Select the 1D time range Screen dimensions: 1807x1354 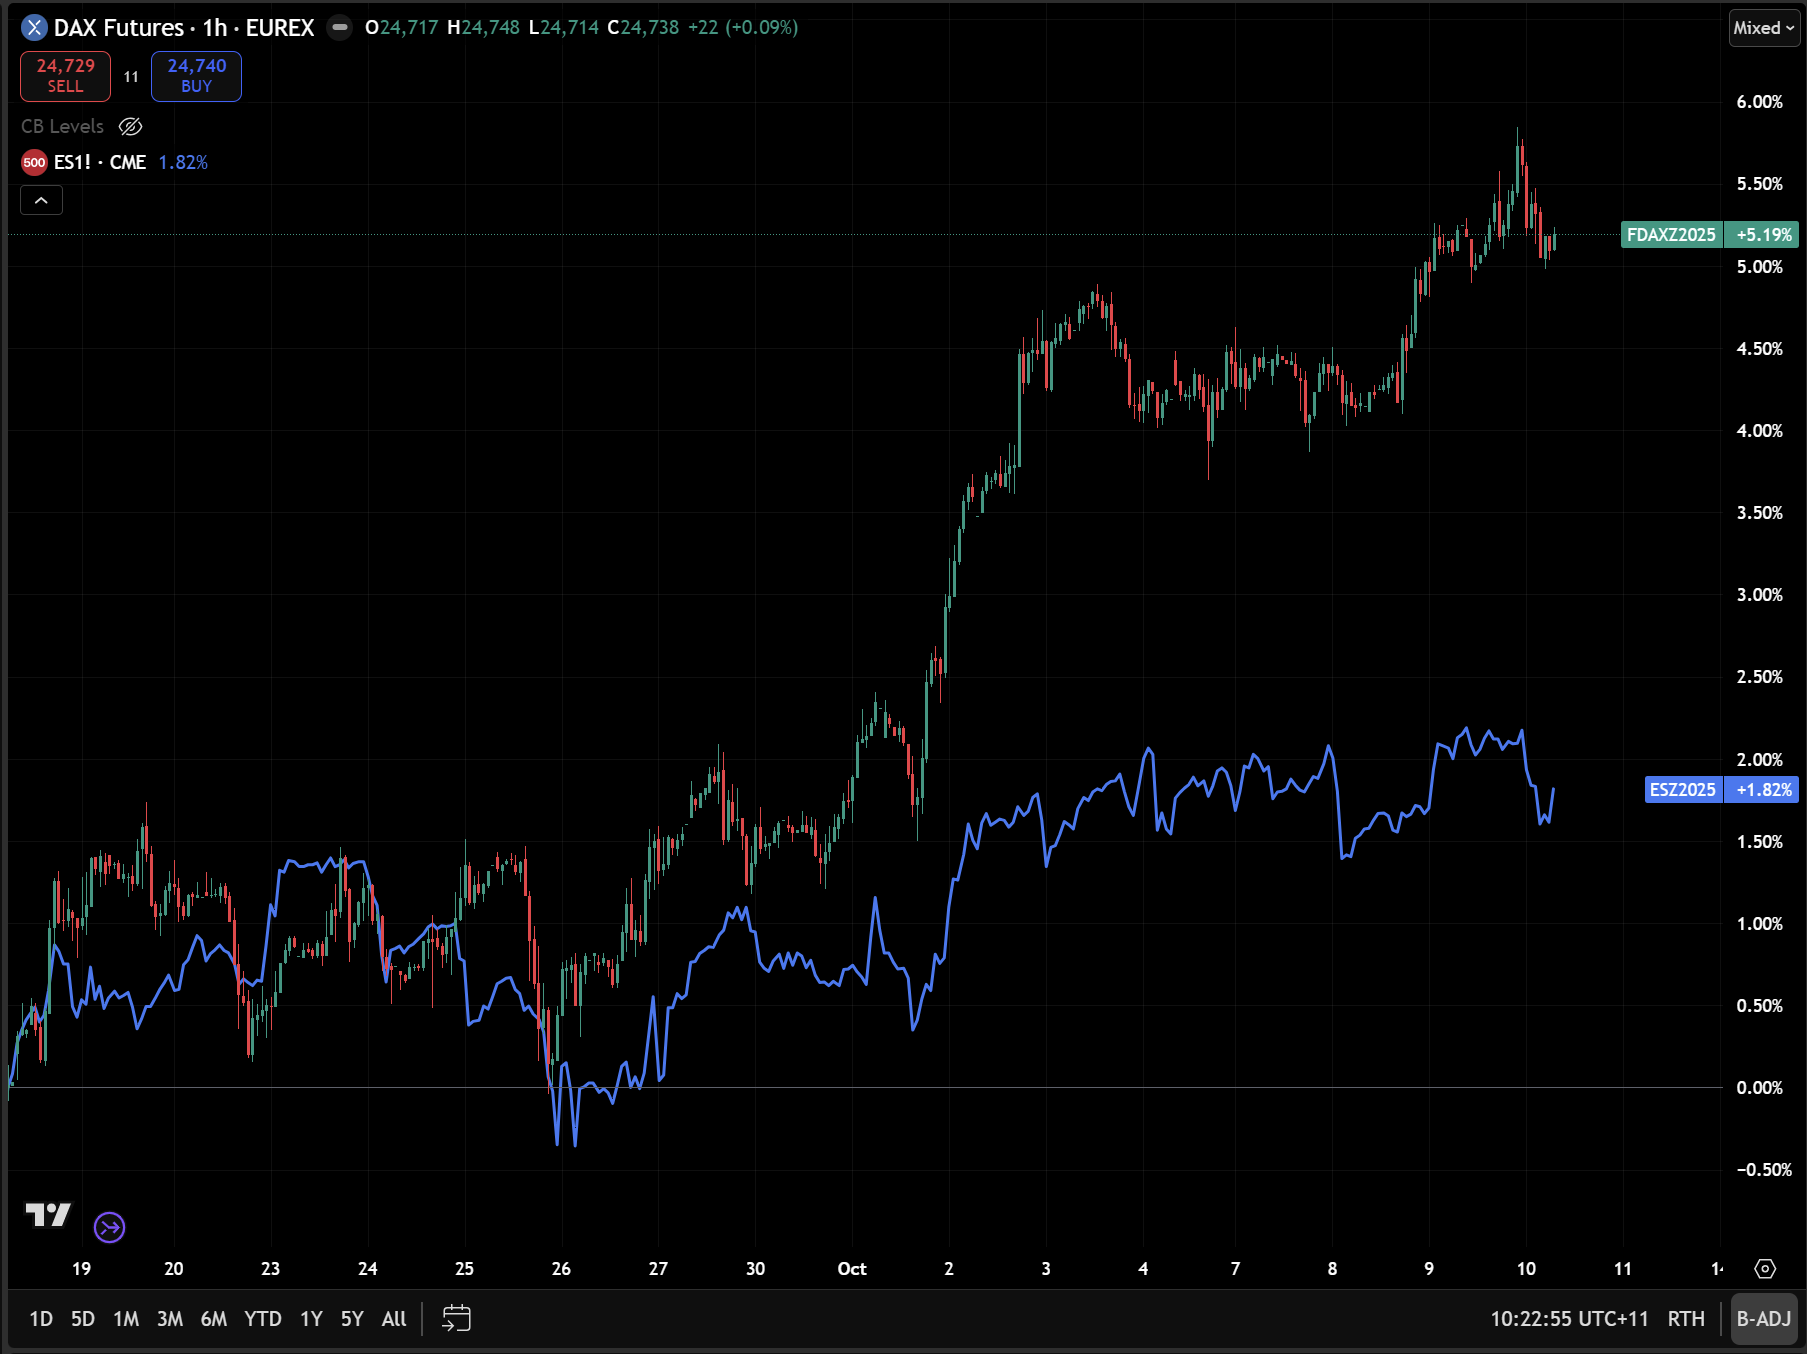tap(41, 1319)
